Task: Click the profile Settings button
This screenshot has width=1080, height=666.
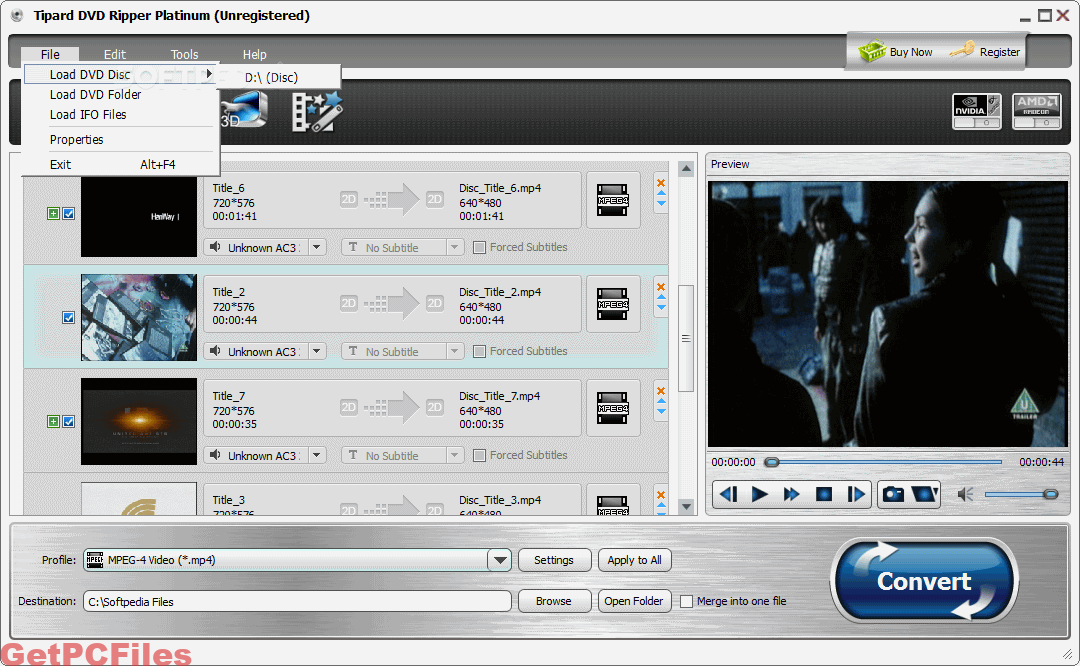Action: (x=554, y=560)
